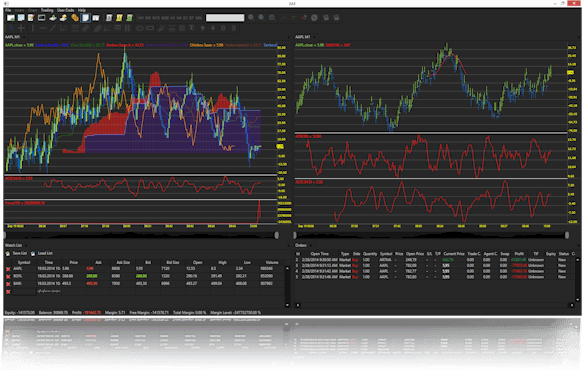Click the yellow arrow tray toolbar icon
The height and width of the screenshot is (371, 583).
point(64,17)
